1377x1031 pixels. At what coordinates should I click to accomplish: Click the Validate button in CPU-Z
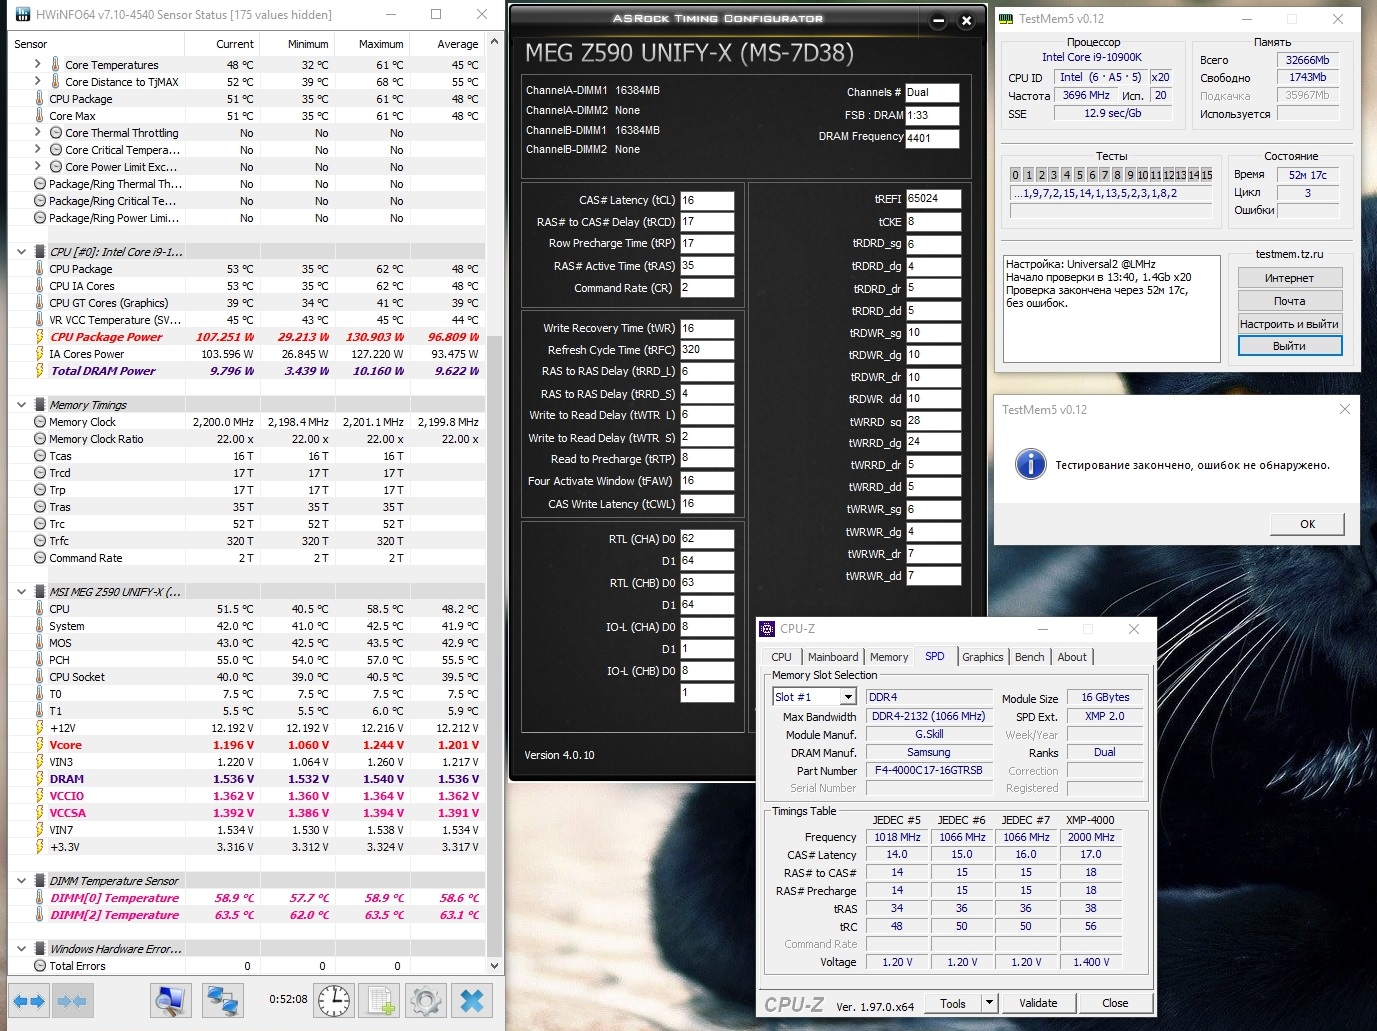point(1038,1003)
